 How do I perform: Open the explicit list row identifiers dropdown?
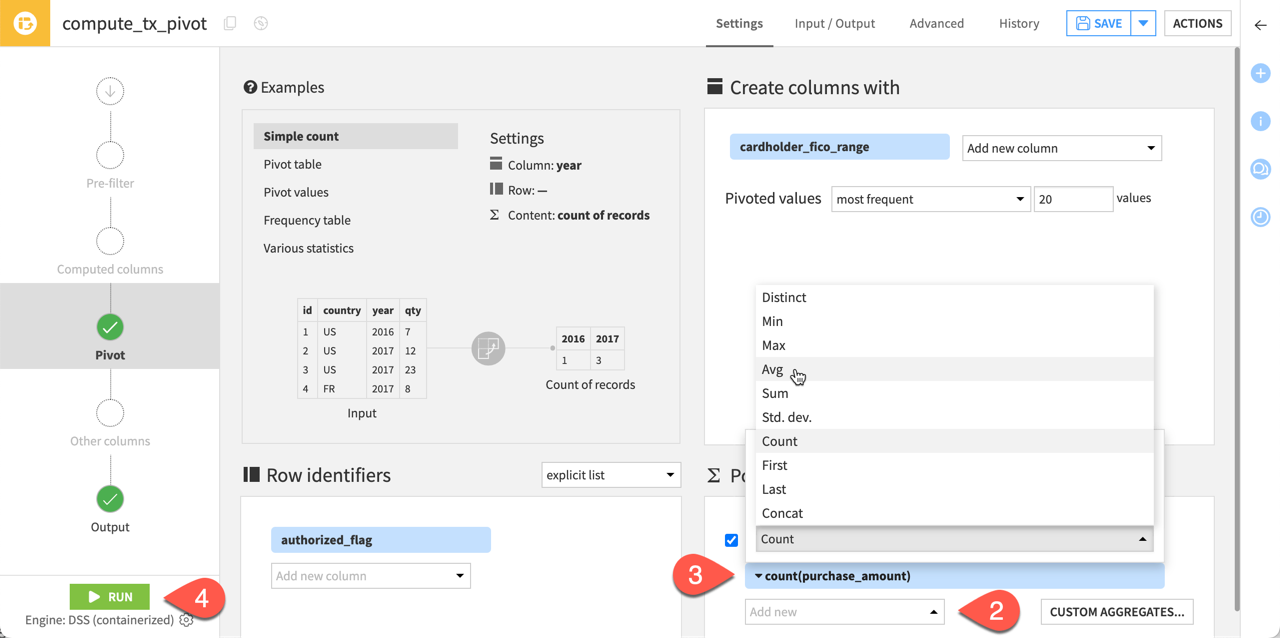610,474
